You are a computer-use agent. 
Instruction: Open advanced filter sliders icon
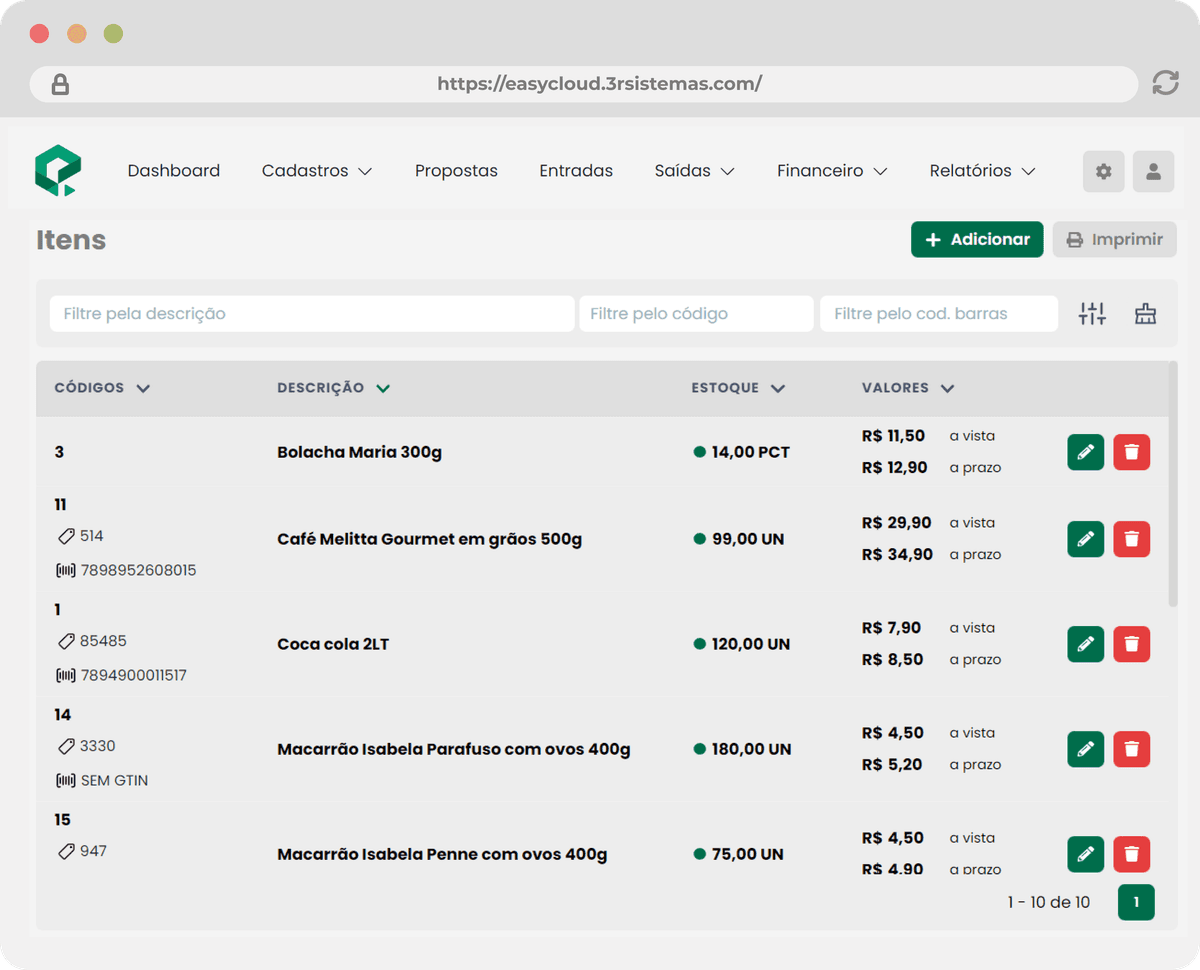[1092, 314]
